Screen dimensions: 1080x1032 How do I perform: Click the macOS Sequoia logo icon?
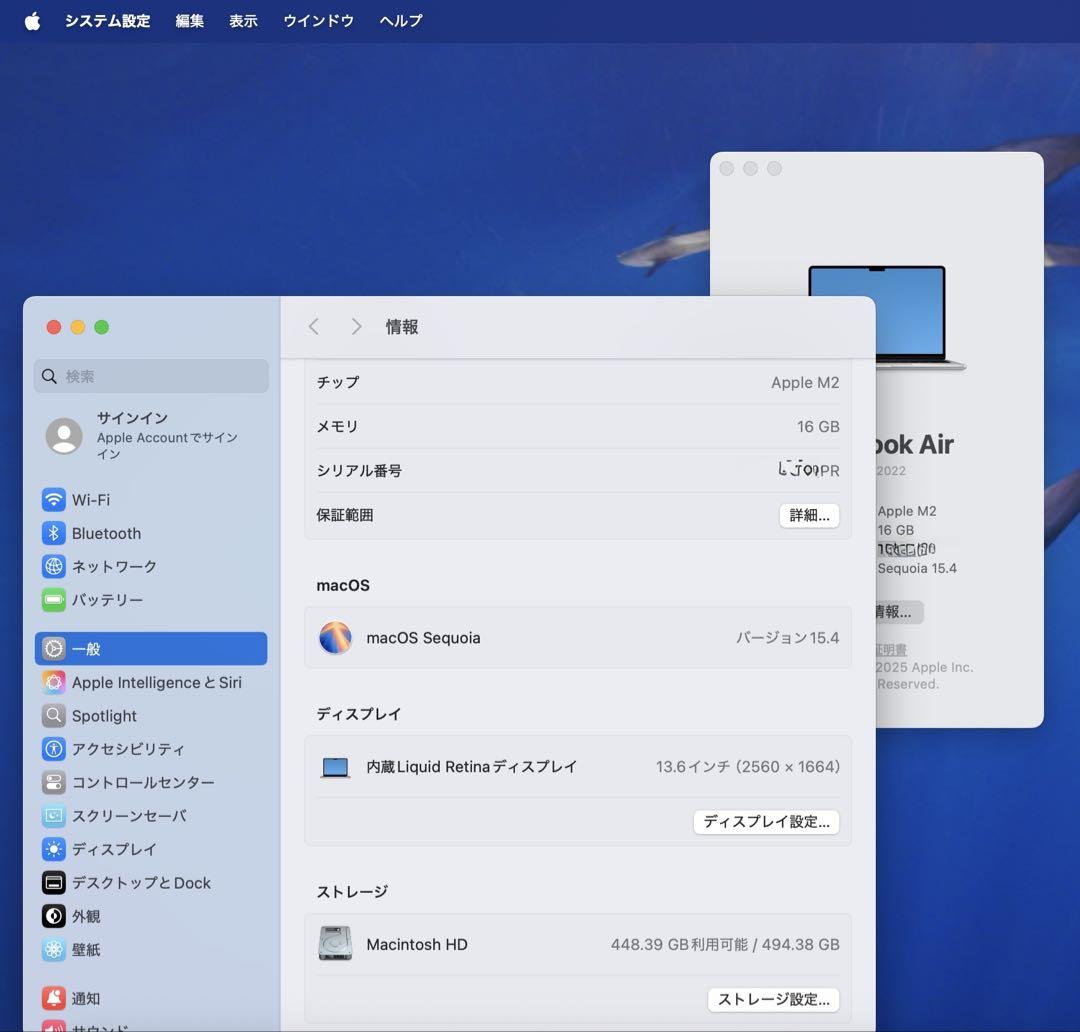tap(335, 638)
